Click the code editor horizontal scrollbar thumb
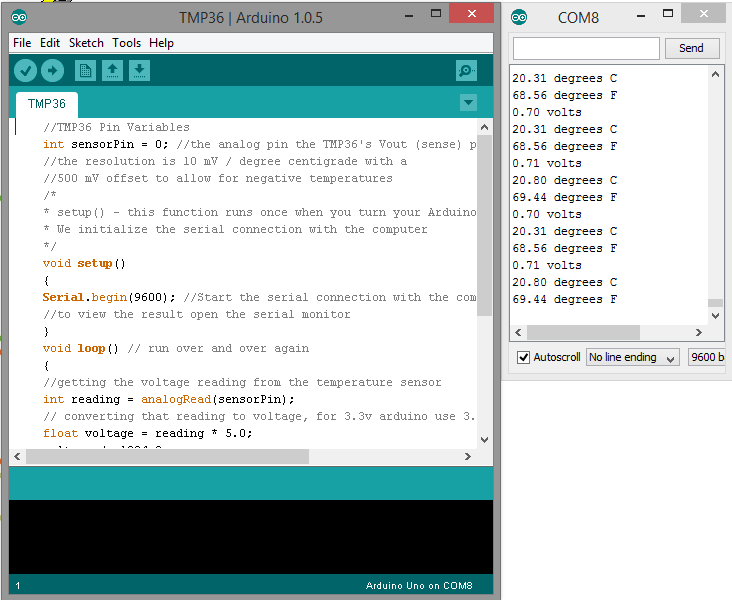The image size is (732, 600). 167,456
